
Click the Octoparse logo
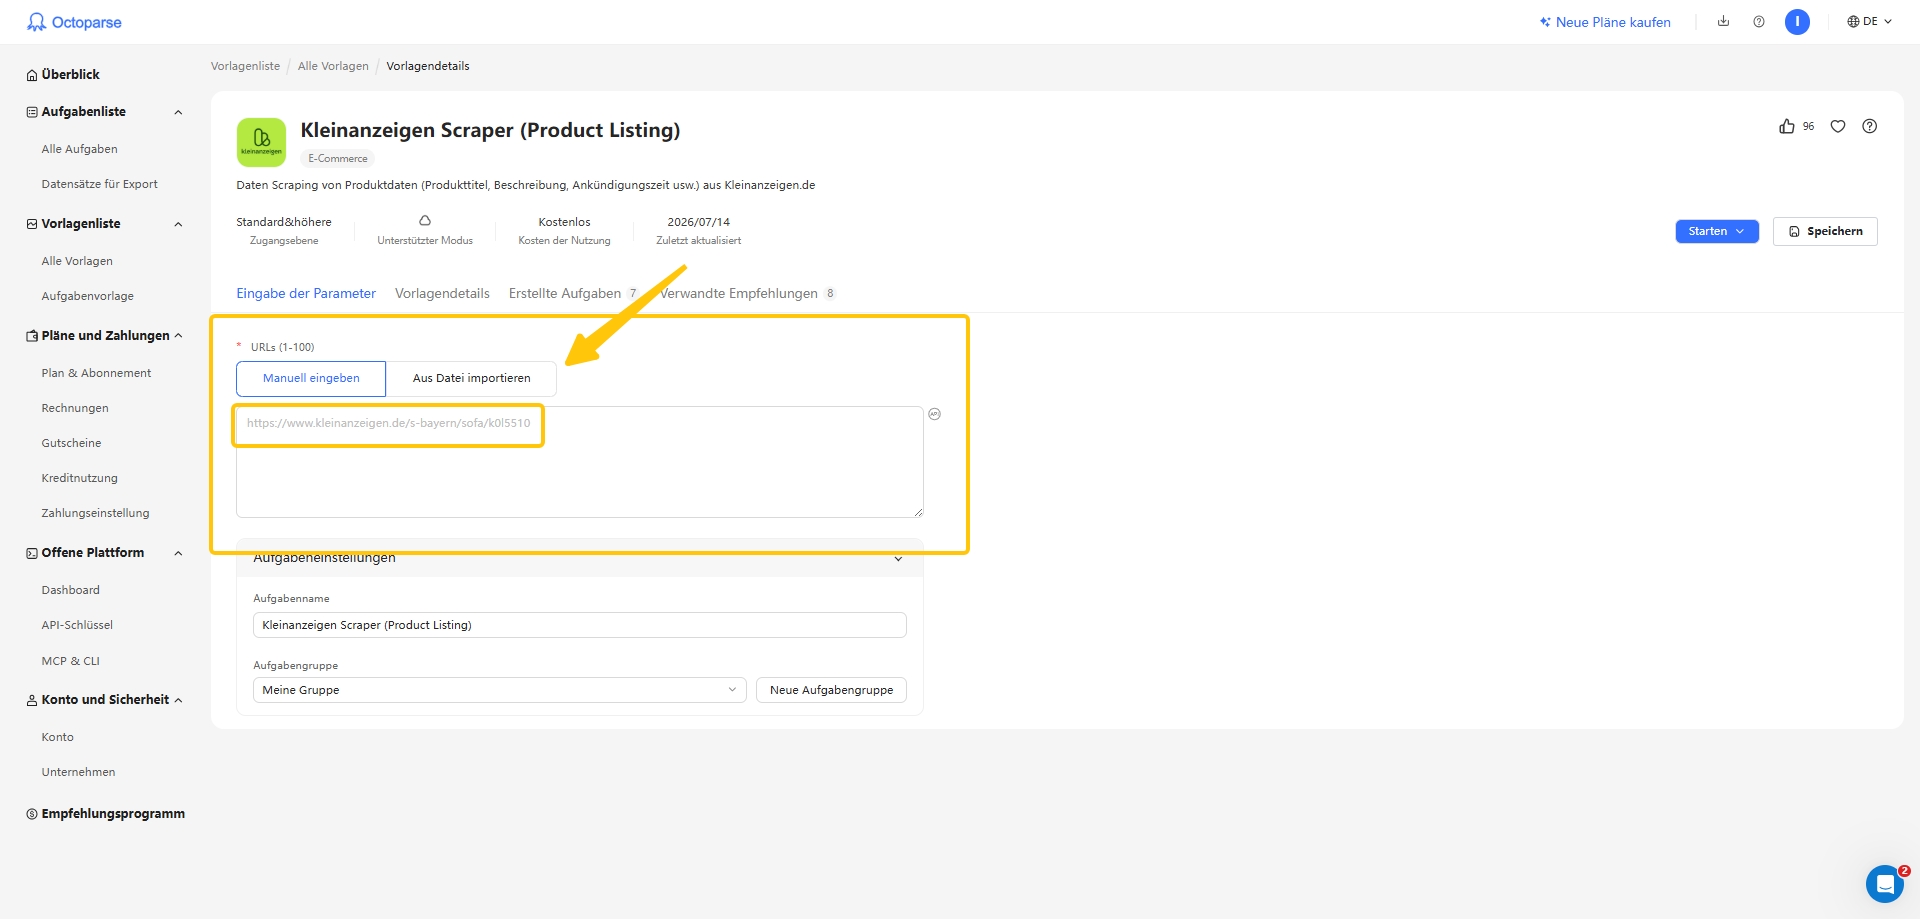click(x=74, y=22)
